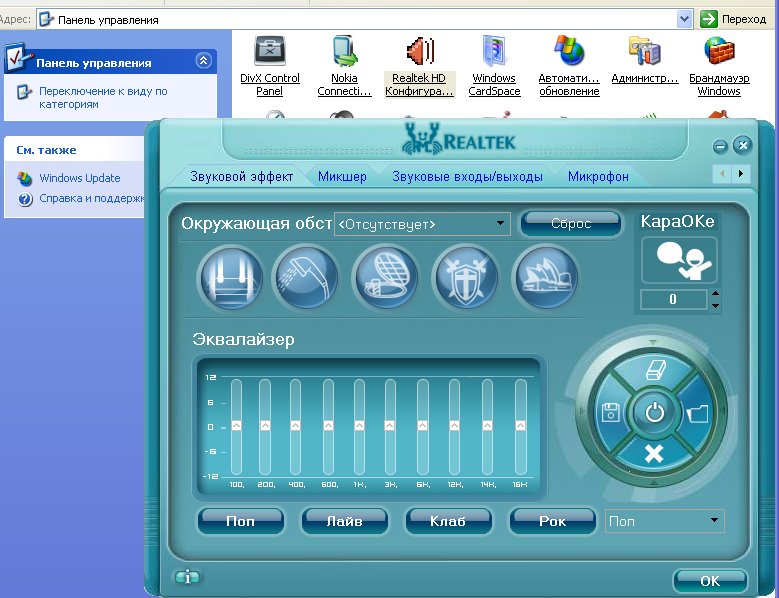This screenshot has height=598, width=779.
Task: Apply the Клаб equalizer preset button
Action: [448, 521]
